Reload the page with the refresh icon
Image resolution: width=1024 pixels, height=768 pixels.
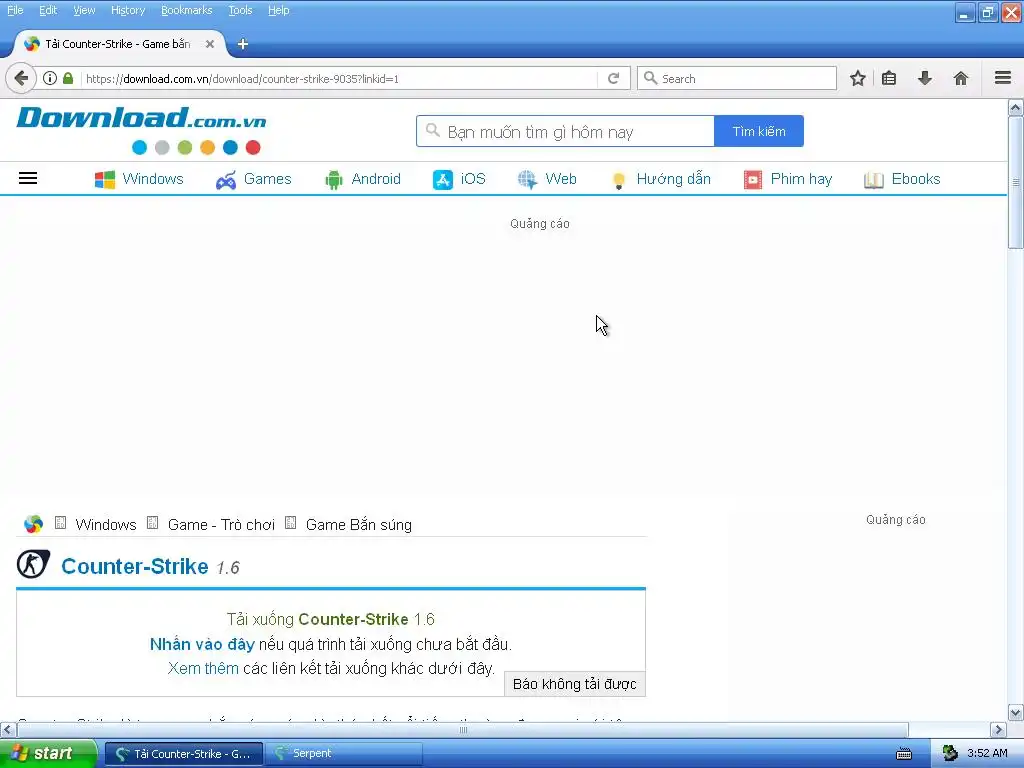[613, 78]
